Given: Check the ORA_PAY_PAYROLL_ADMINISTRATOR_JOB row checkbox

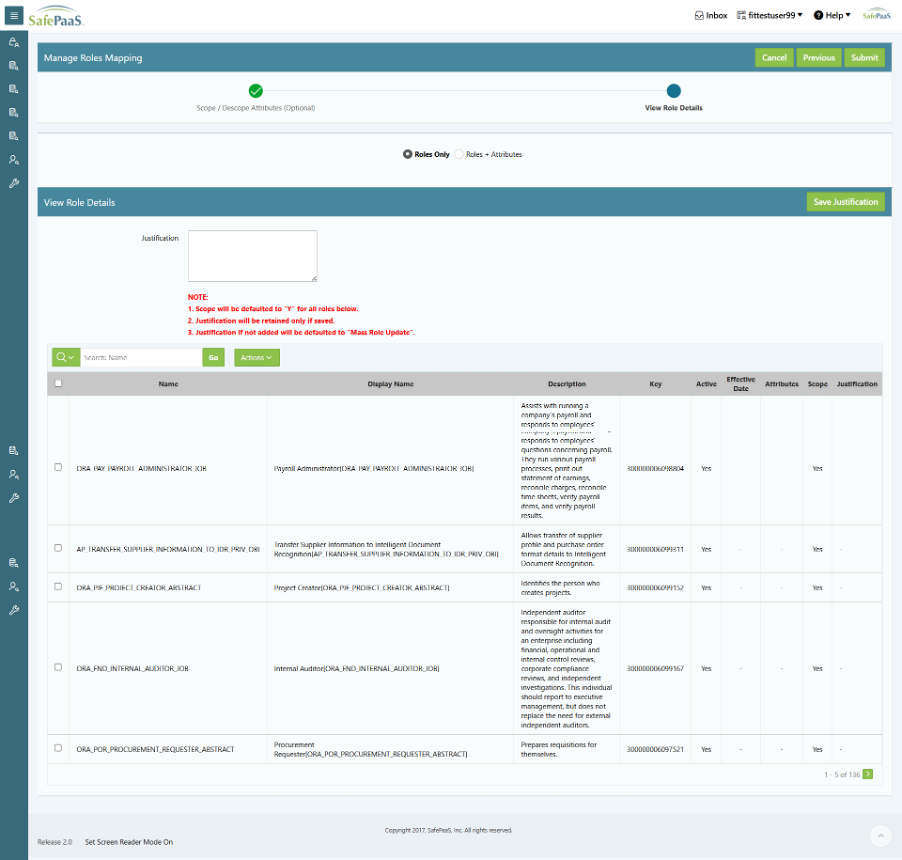Looking at the screenshot, I should coord(58,467).
